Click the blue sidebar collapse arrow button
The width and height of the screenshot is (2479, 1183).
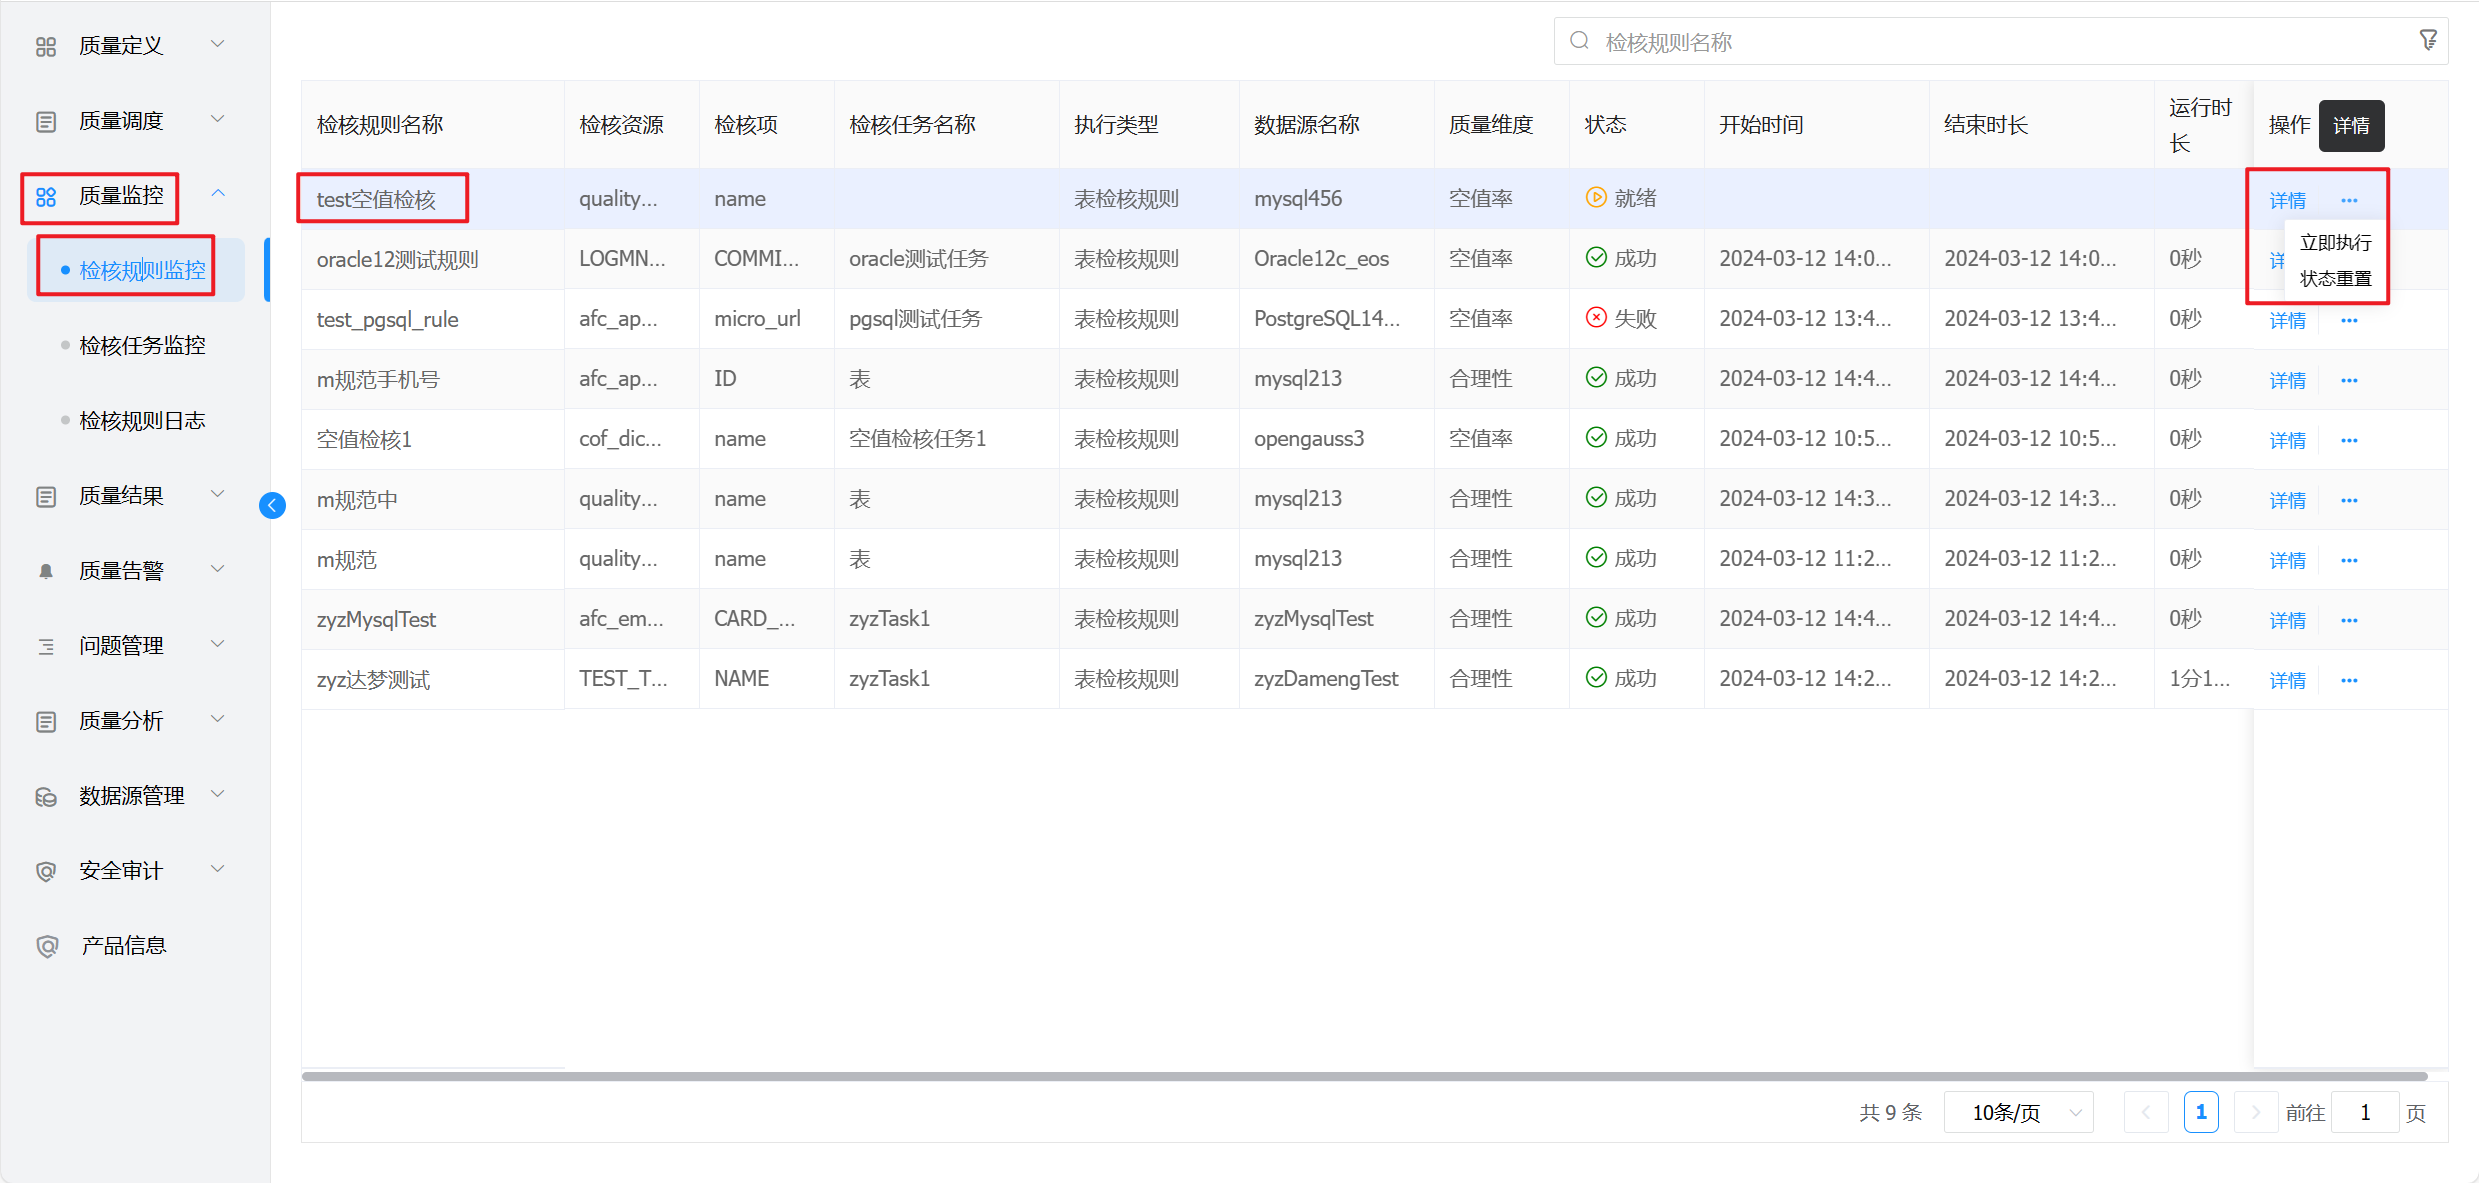click(272, 505)
